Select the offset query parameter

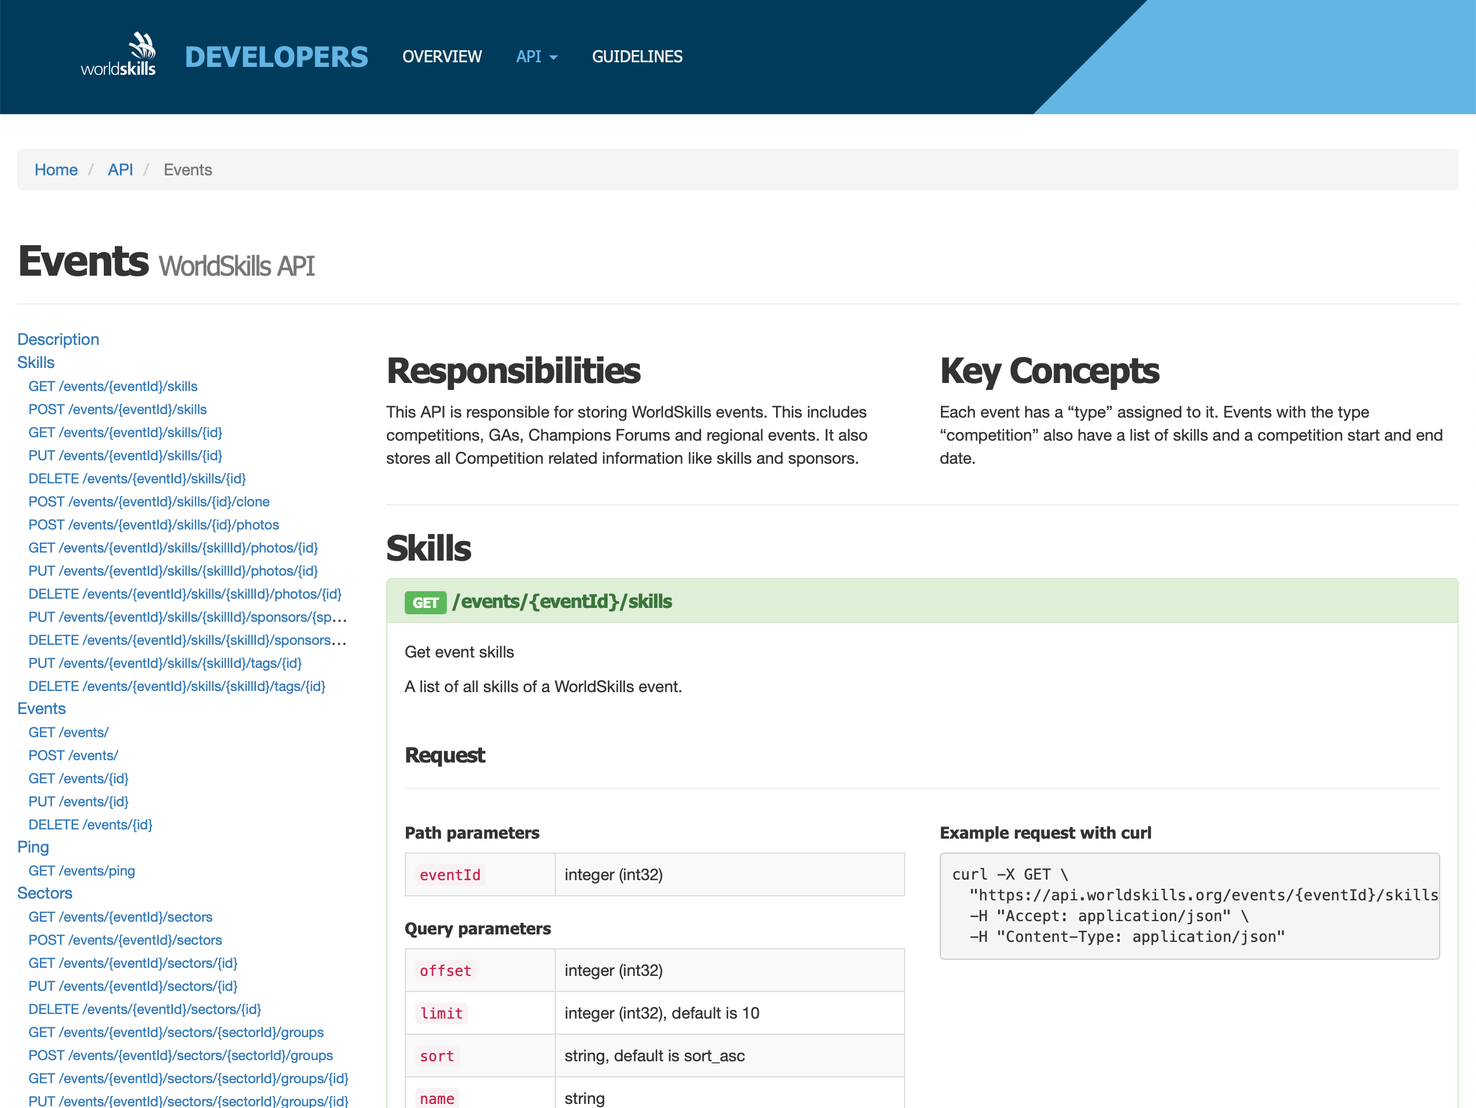pyautogui.click(x=445, y=971)
